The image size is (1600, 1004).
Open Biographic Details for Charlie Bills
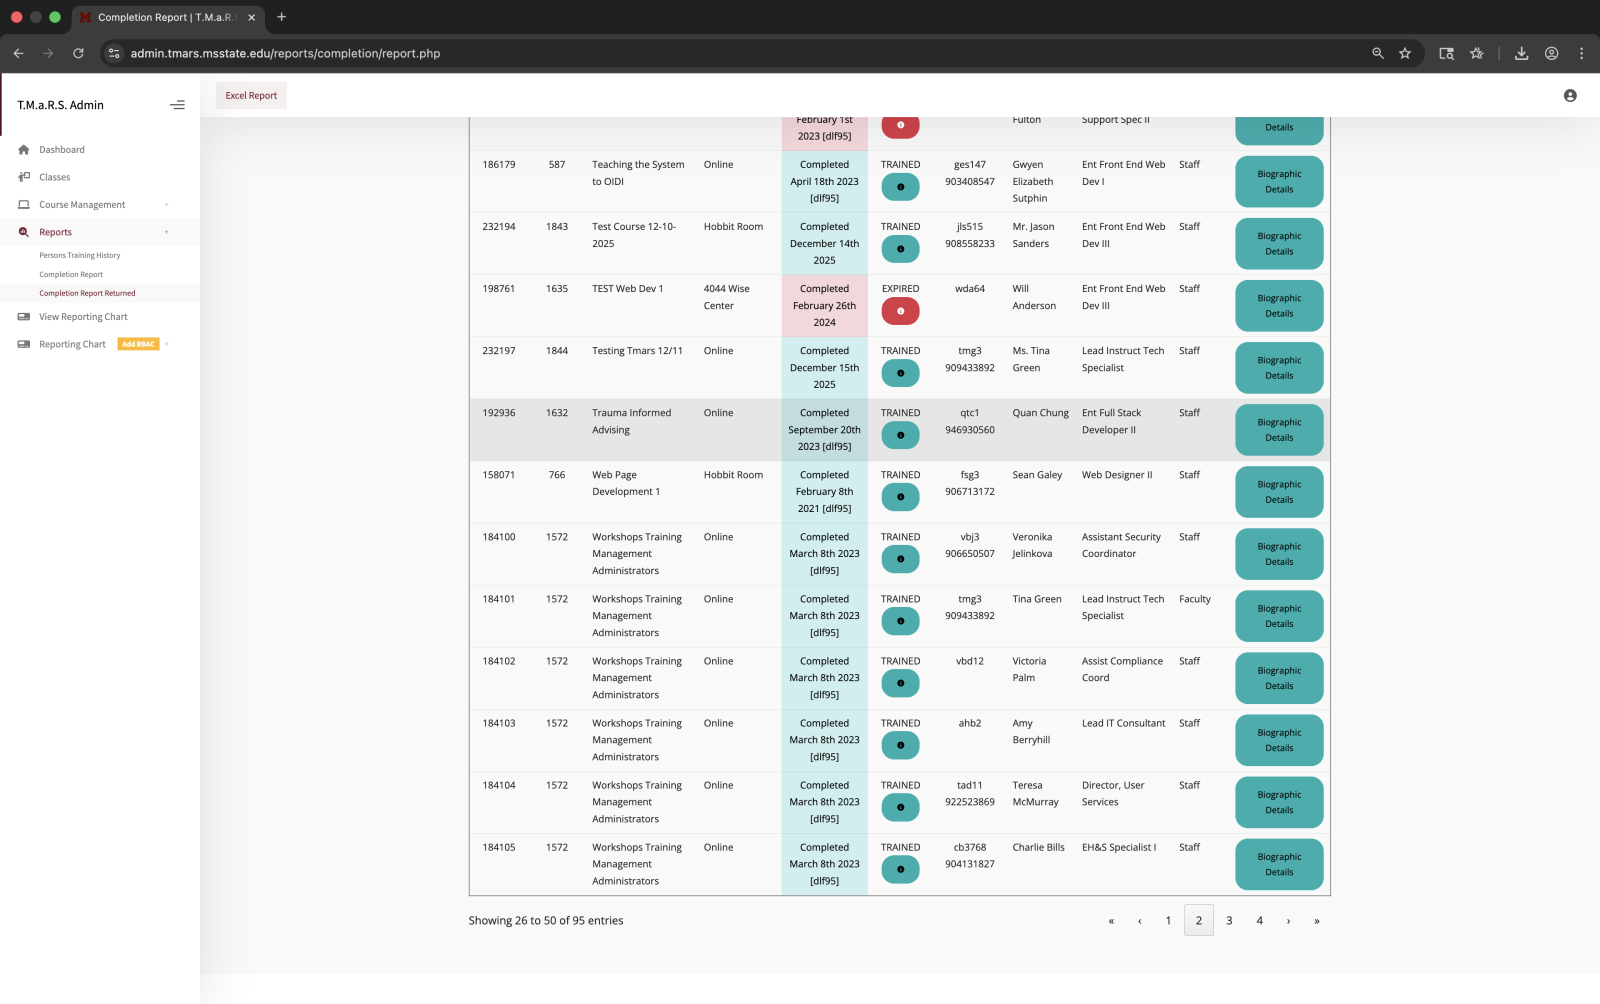[1279, 864]
